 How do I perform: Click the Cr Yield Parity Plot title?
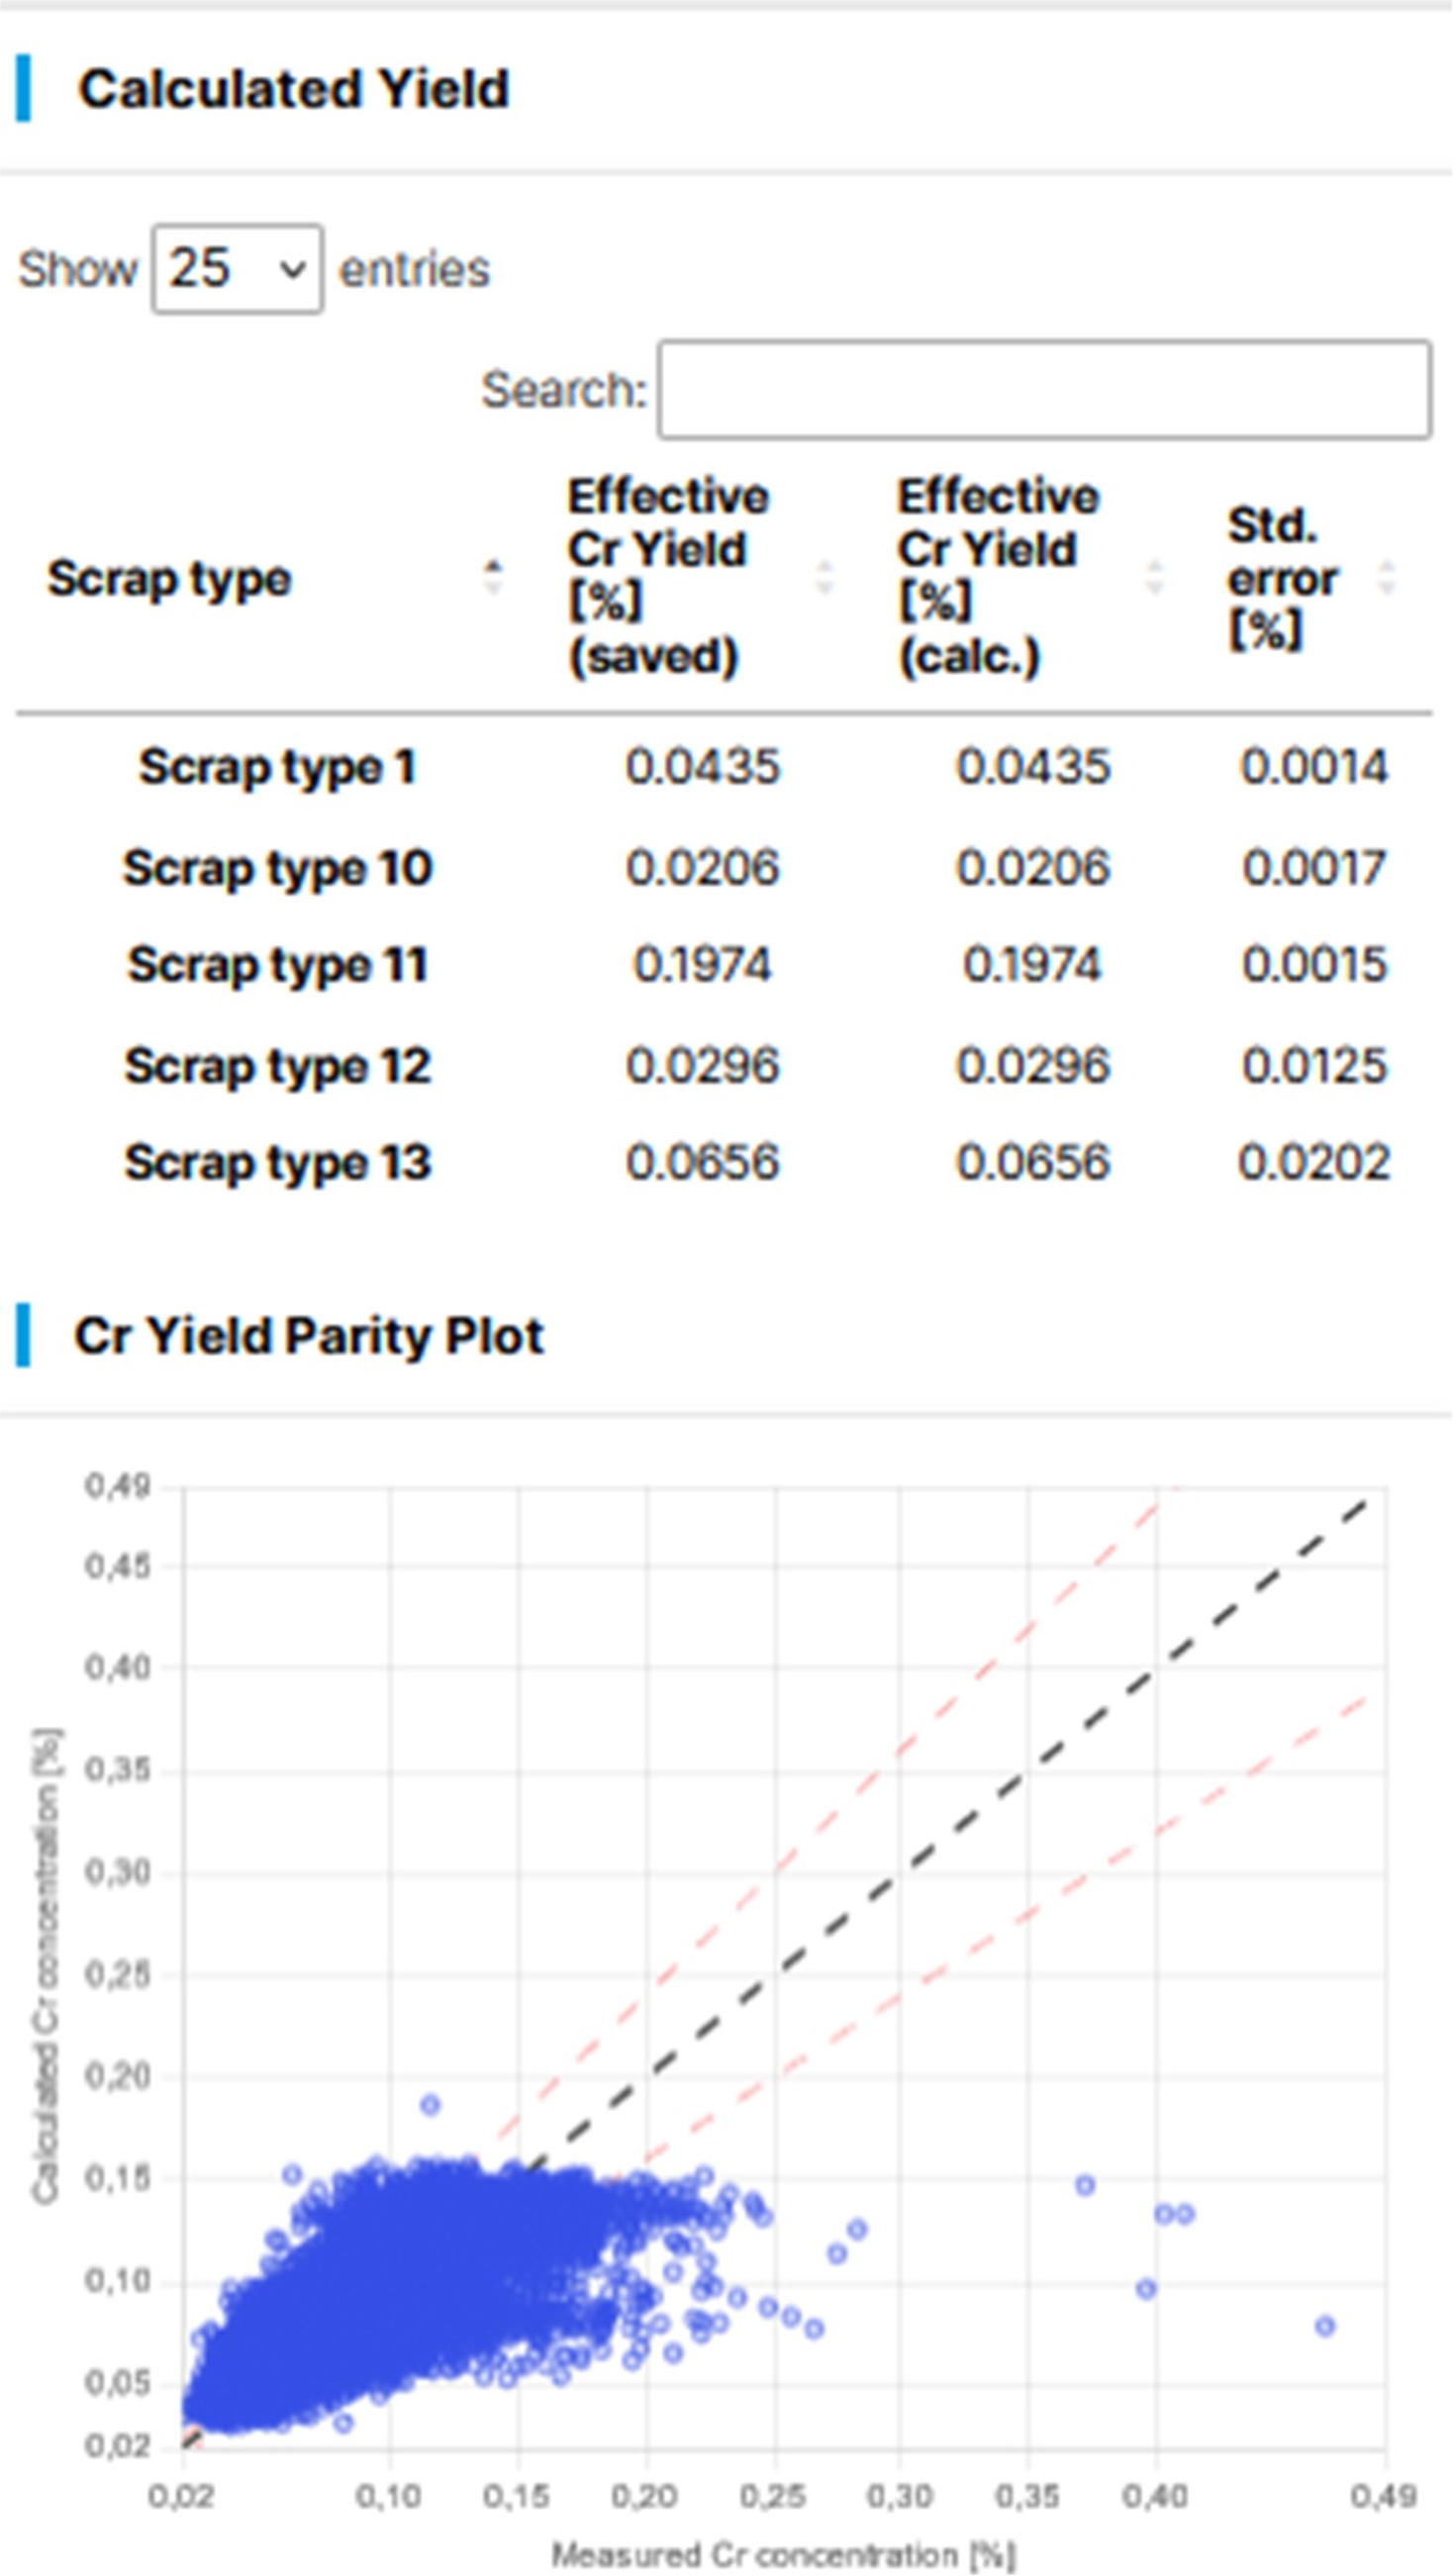click(x=309, y=1336)
